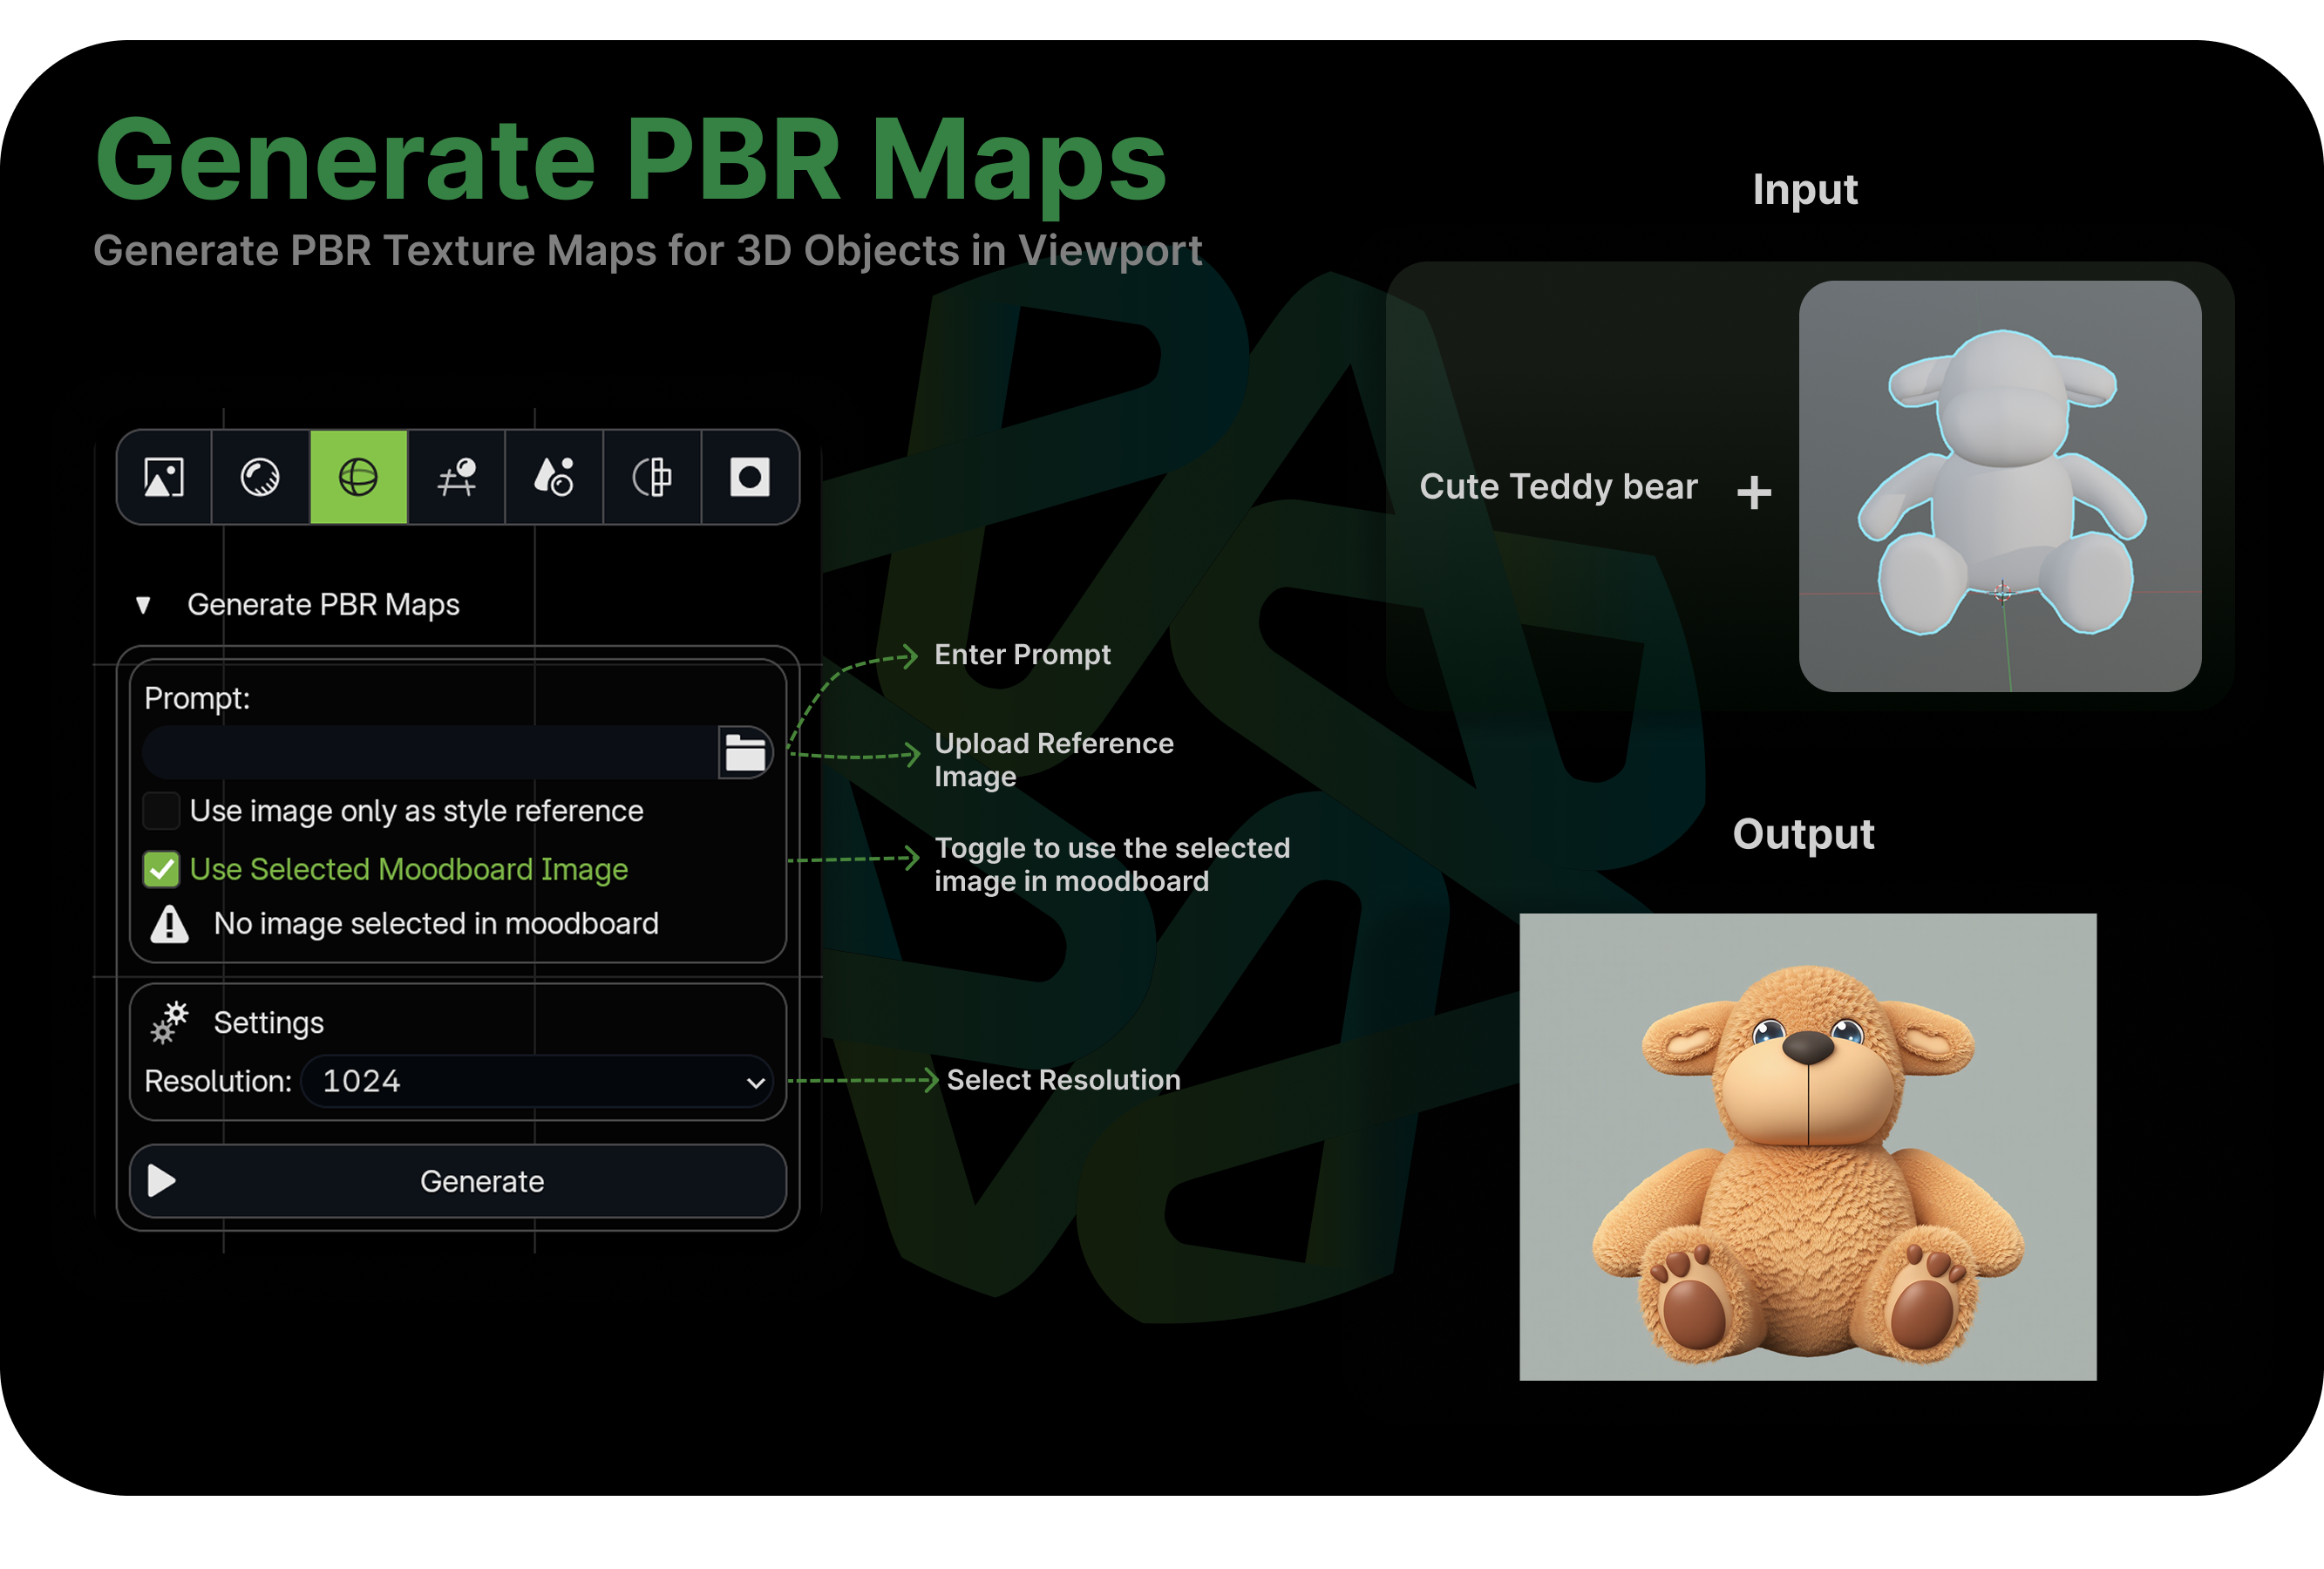Screen dimensions: 2324x1569
Task: Click the 'Upload Reference Image' annotation text
Action: pyautogui.click(x=1054, y=760)
